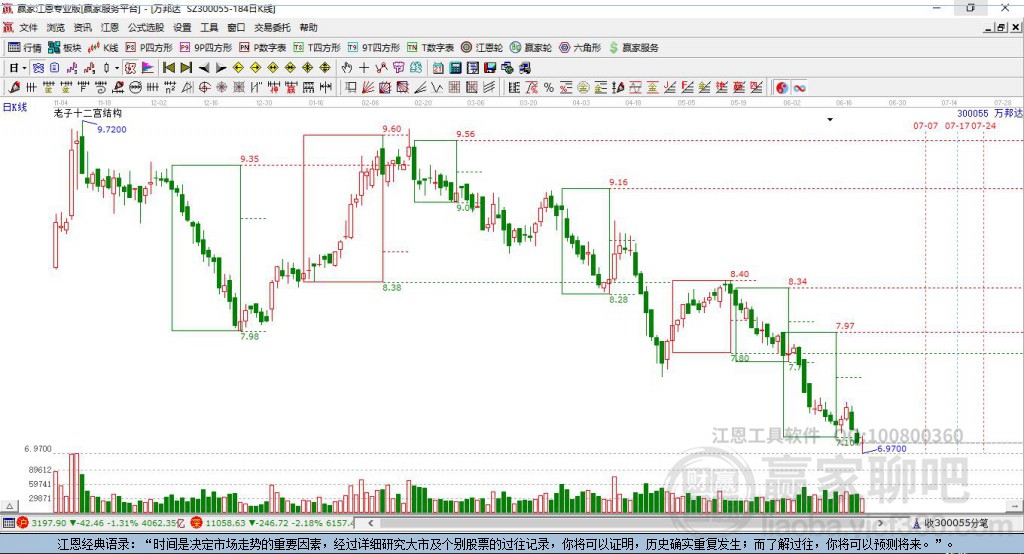Open the 公式选股 menu
The height and width of the screenshot is (554, 1024).
click(146, 27)
